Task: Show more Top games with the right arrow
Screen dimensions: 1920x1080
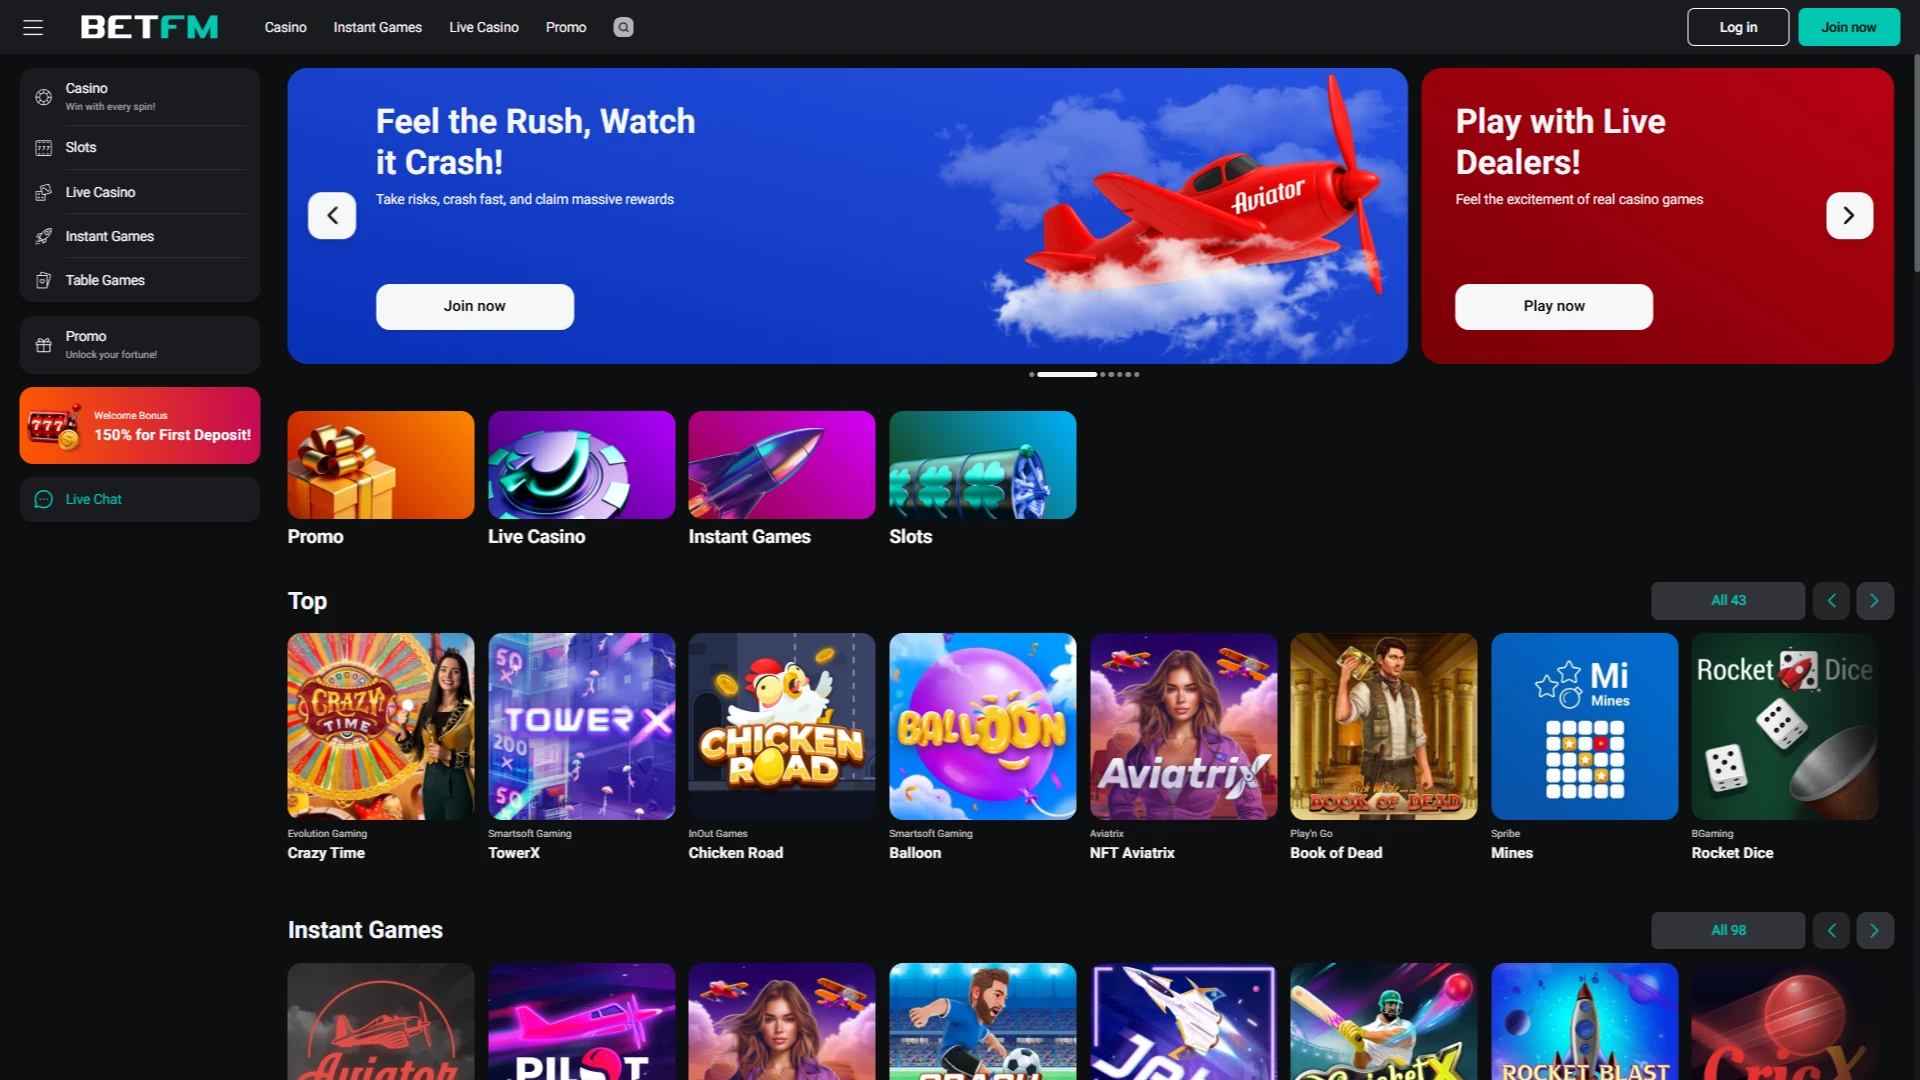Action: pyautogui.click(x=1875, y=600)
